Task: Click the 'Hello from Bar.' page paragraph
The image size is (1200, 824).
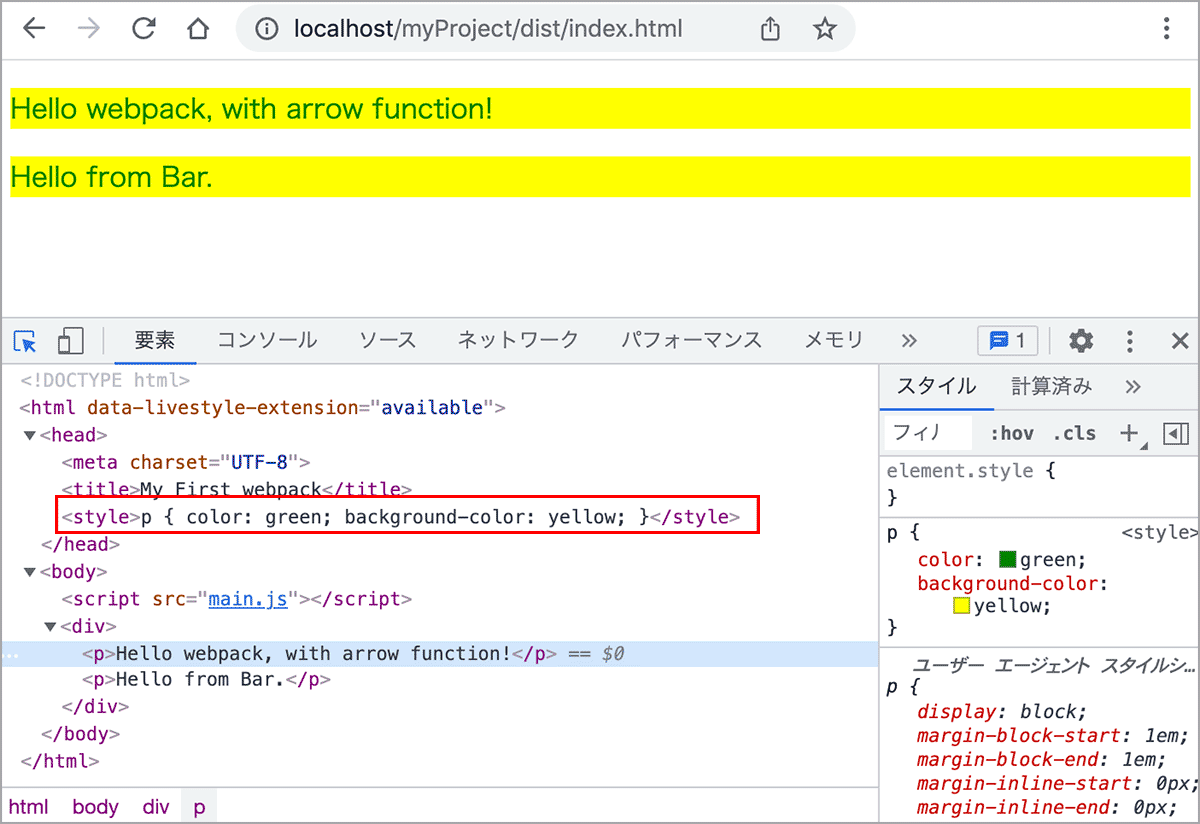Action: (x=600, y=177)
